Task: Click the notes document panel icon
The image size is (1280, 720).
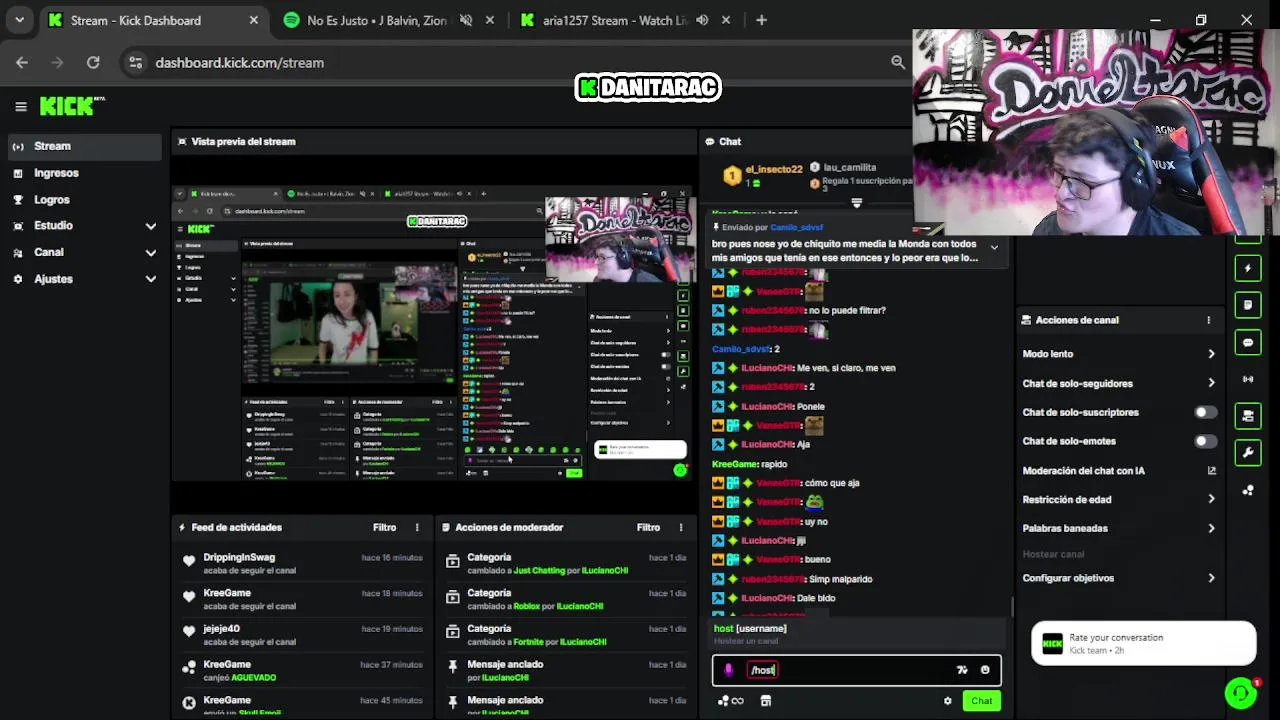Action: (1248, 305)
